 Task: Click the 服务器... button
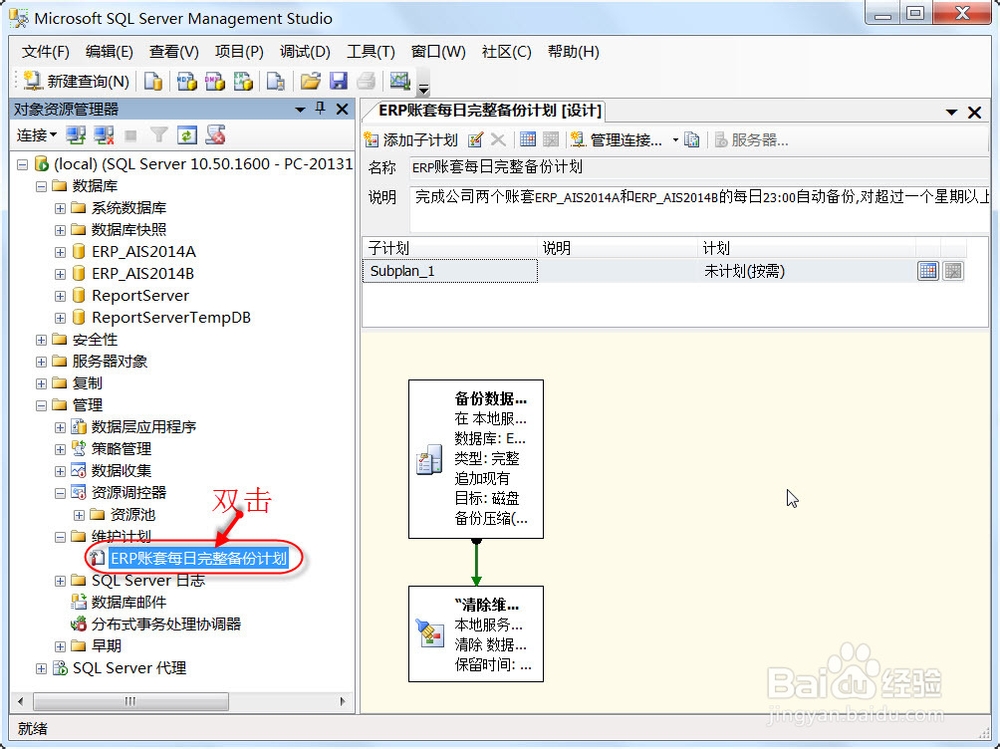pos(751,140)
